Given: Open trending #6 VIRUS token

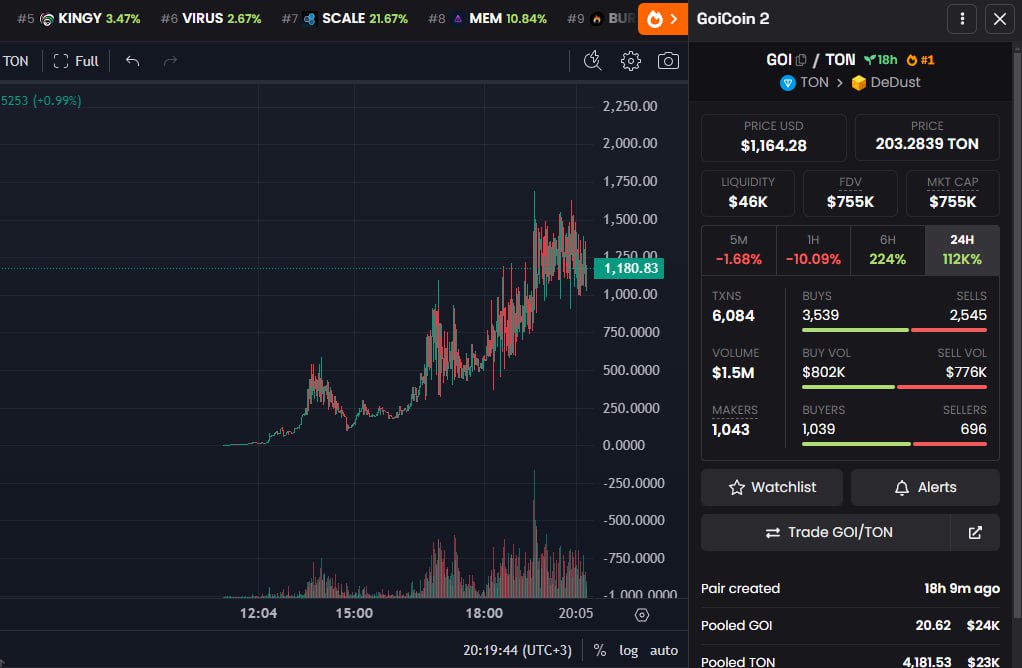Looking at the screenshot, I should click(211, 19).
